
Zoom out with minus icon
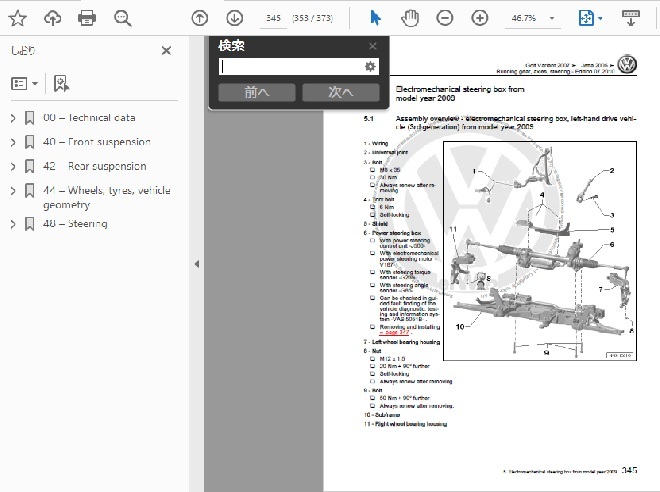pos(444,18)
